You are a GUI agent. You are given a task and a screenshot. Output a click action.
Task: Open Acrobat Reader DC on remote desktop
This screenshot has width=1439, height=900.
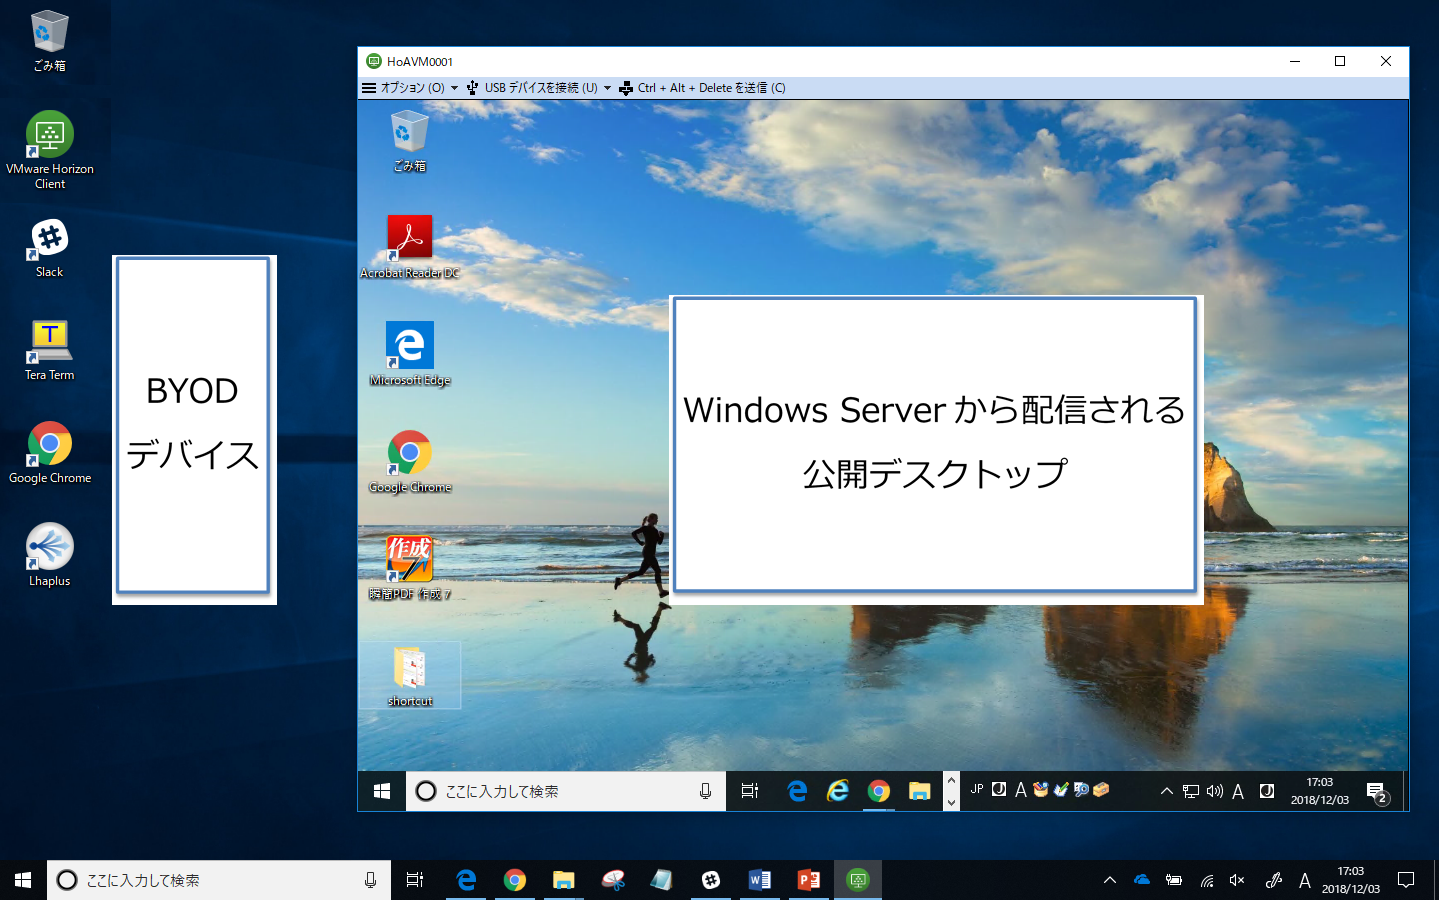click(409, 240)
